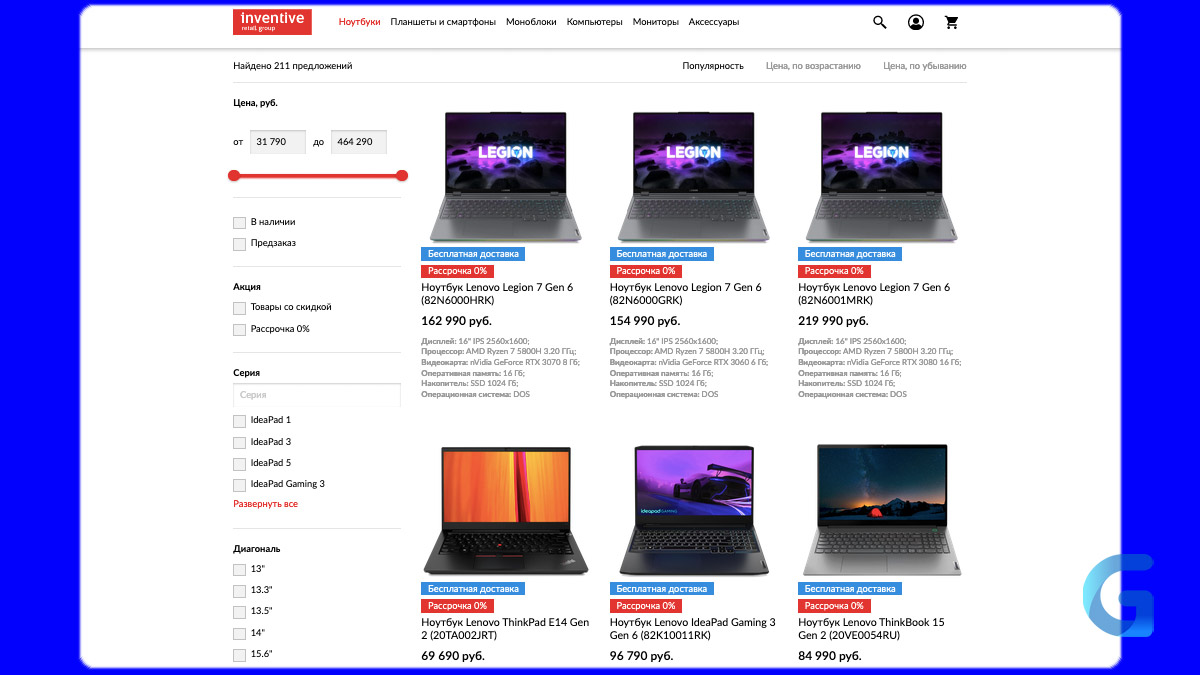
Task: Click Рассрочка 0% badge on ThinkPad E14
Action: (457, 606)
